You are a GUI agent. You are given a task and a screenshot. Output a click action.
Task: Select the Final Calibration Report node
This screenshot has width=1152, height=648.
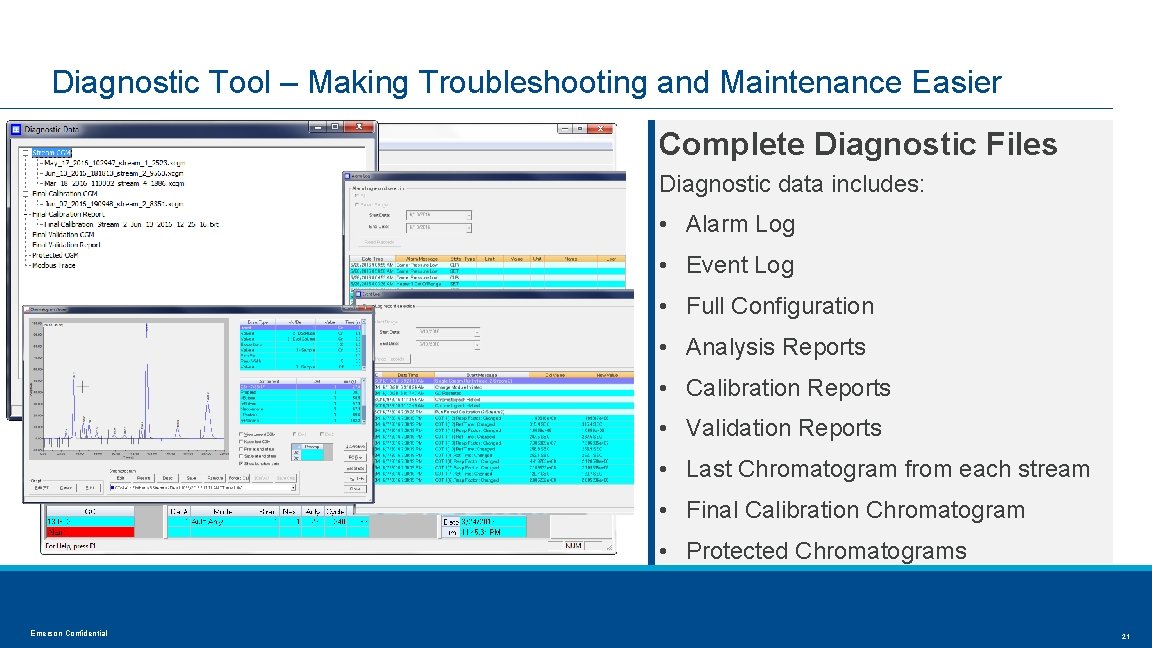click(x=68, y=214)
